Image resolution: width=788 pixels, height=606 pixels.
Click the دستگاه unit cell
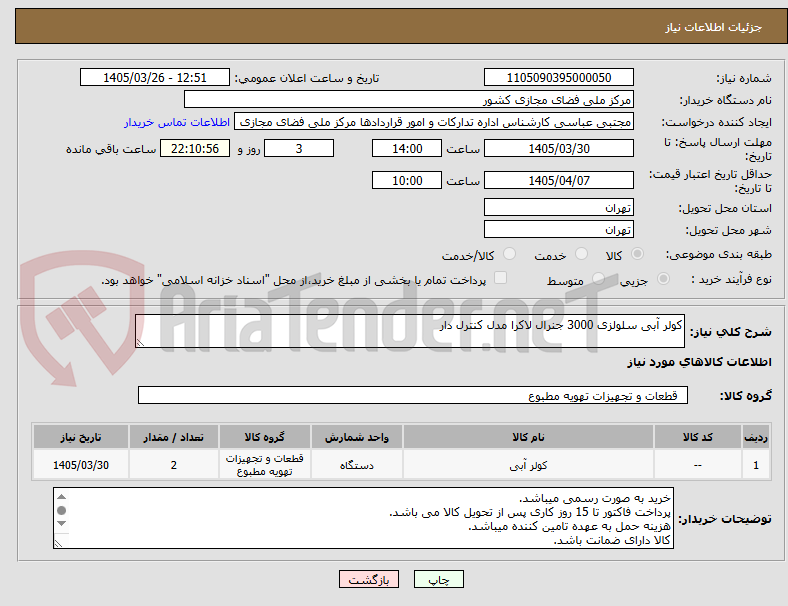[x=357, y=465]
